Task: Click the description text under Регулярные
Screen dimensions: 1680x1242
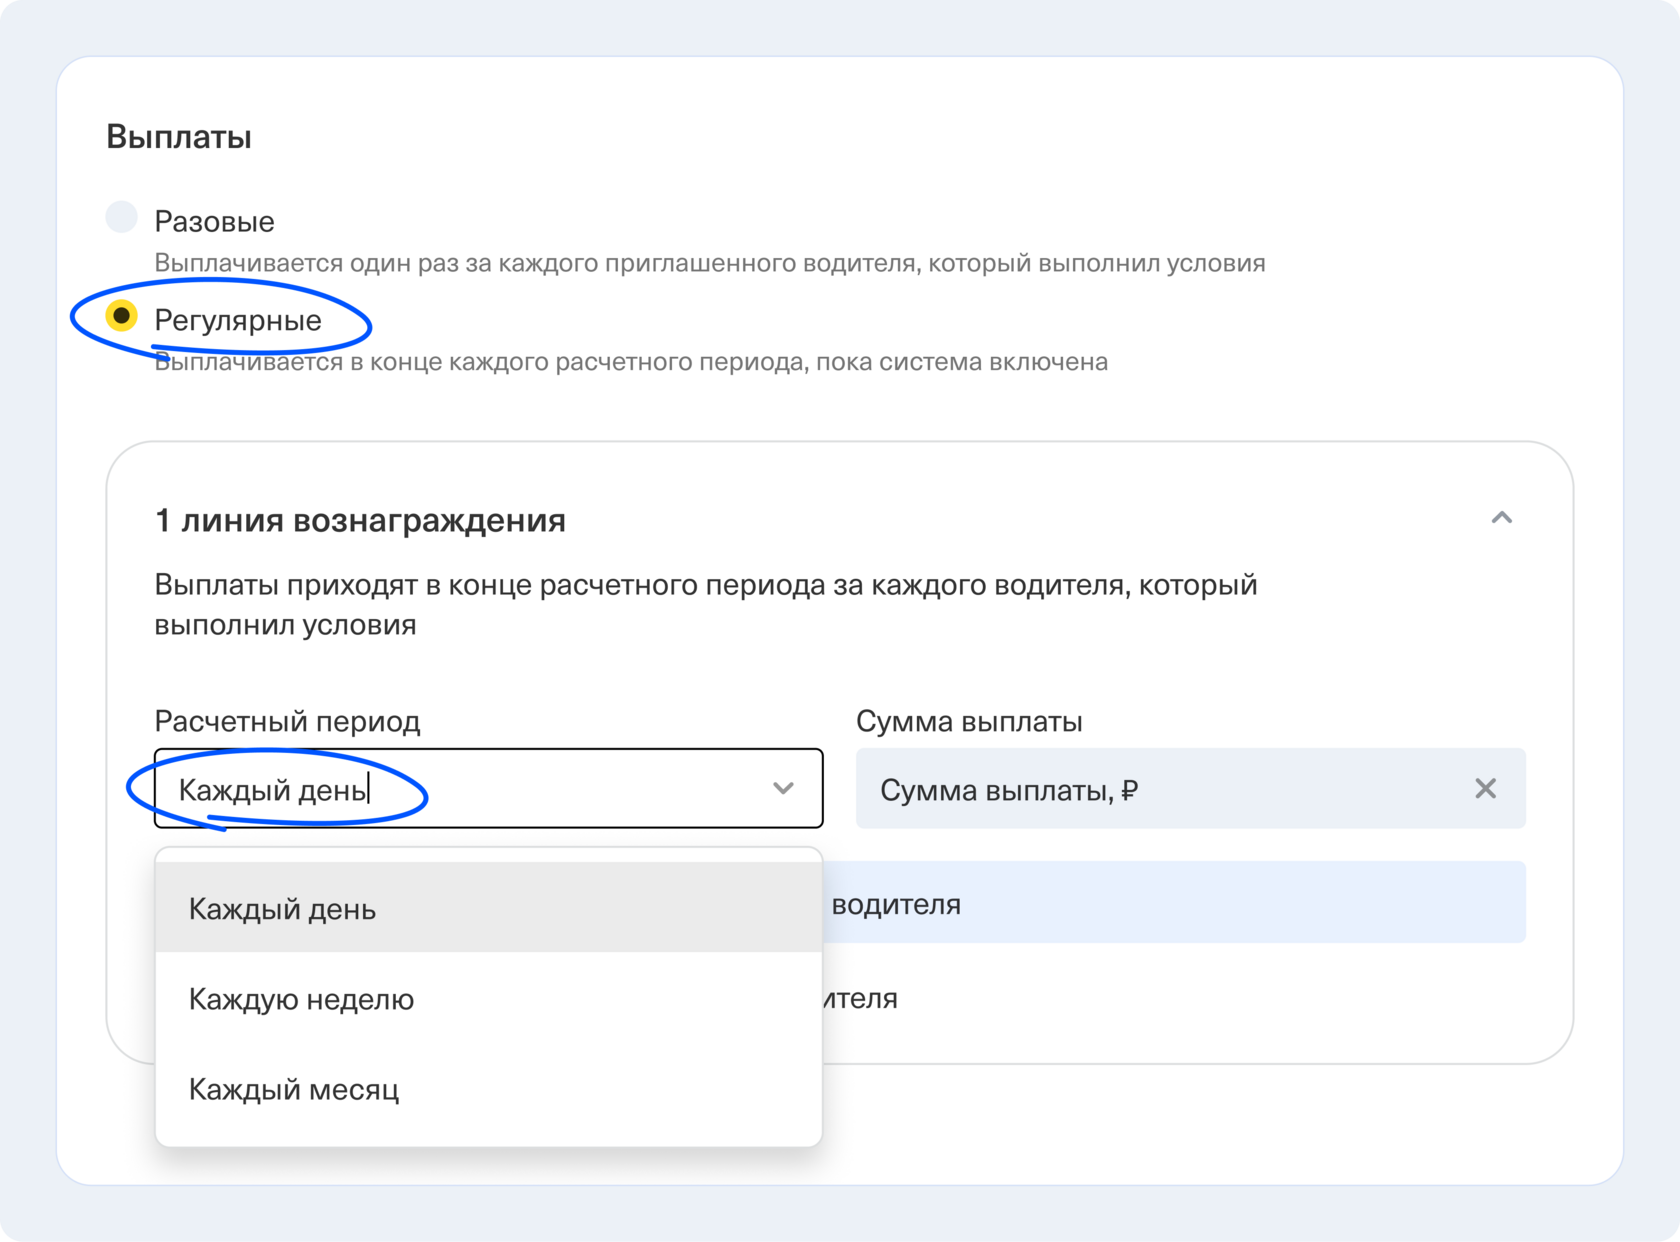Action: (630, 362)
